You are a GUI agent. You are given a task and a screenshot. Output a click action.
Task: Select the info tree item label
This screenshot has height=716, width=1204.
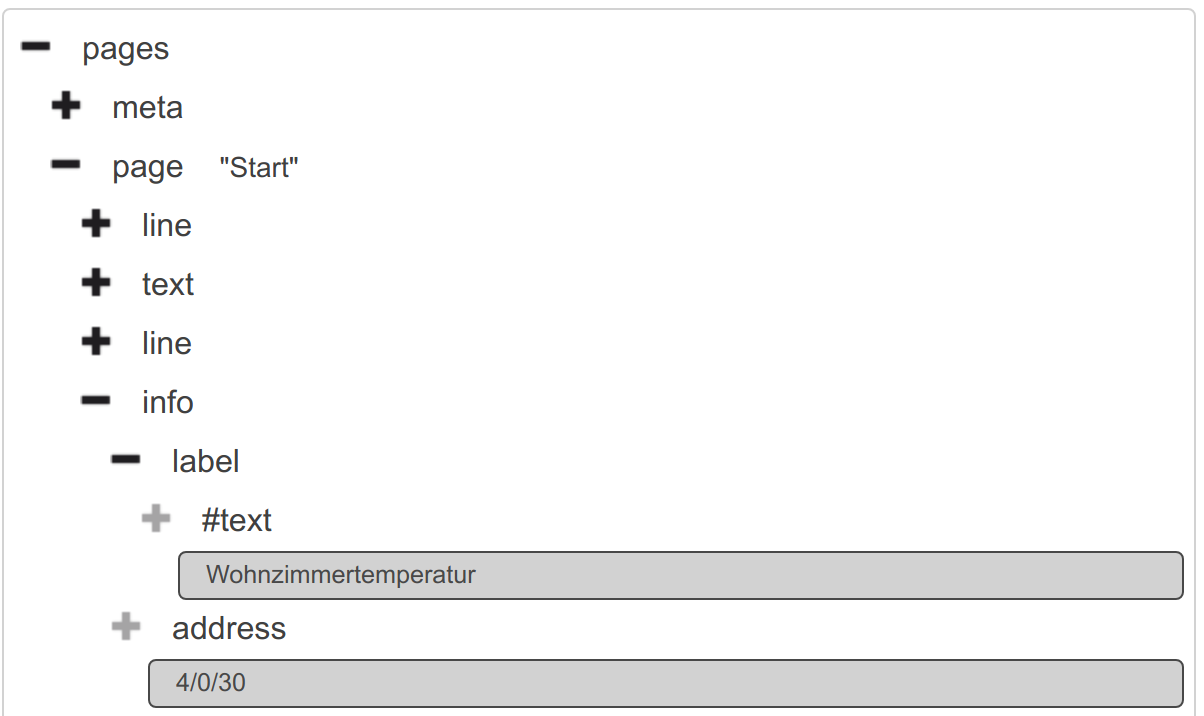pyautogui.click(x=167, y=403)
